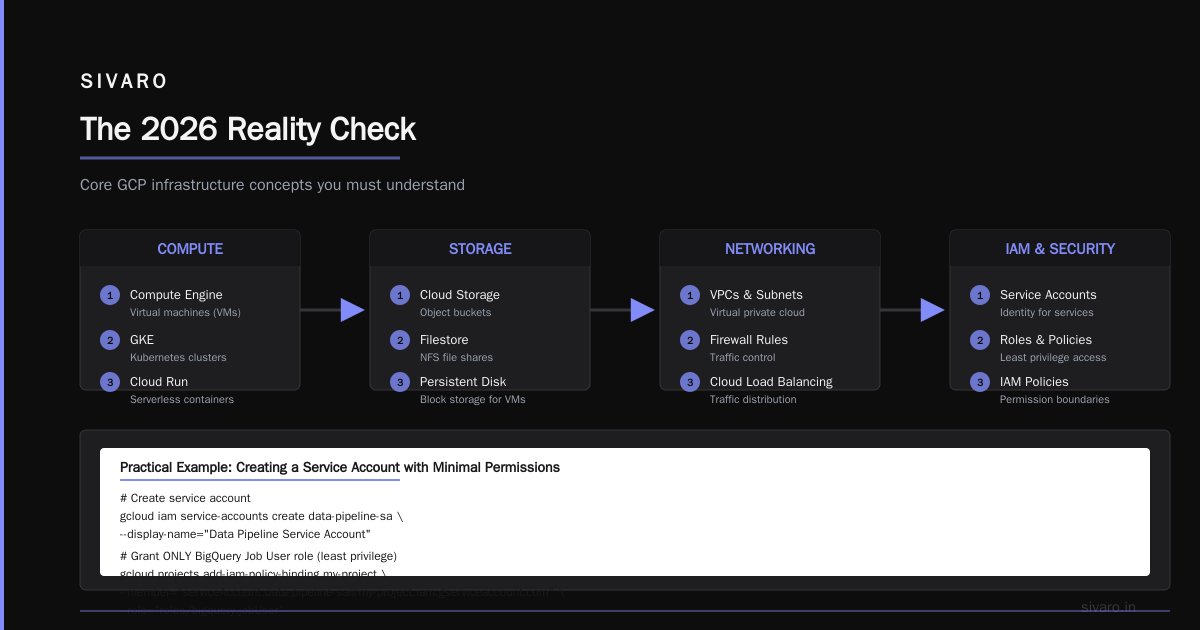Choose the GKE item
This screenshot has width=1200, height=630.
tap(142, 340)
